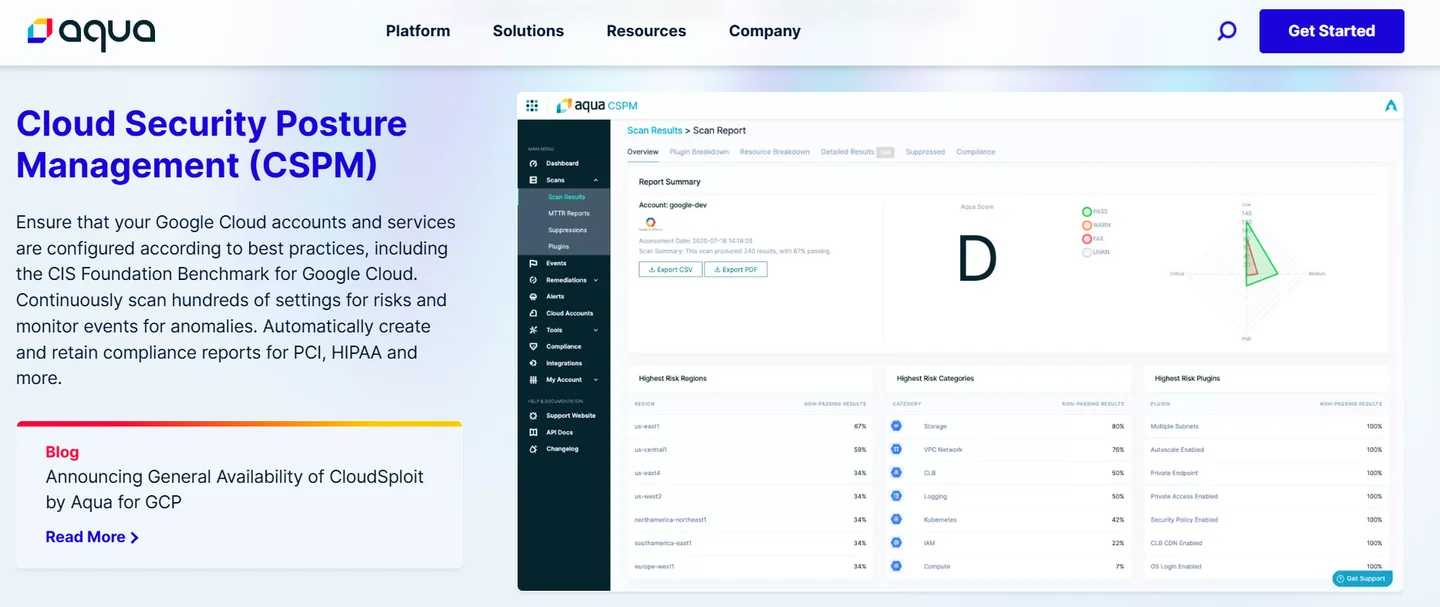The height and width of the screenshot is (607, 1440).
Task: Click the Support Website gear icon
Action: 533,416
